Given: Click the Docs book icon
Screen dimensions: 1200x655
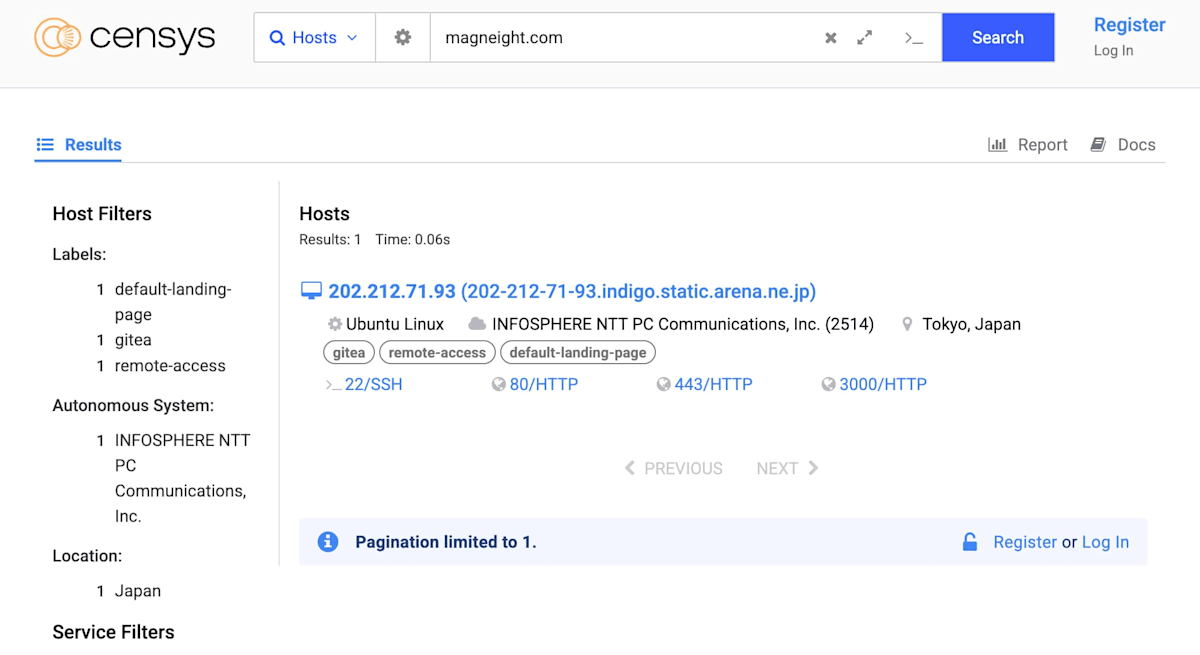Looking at the screenshot, I should (1098, 145).
